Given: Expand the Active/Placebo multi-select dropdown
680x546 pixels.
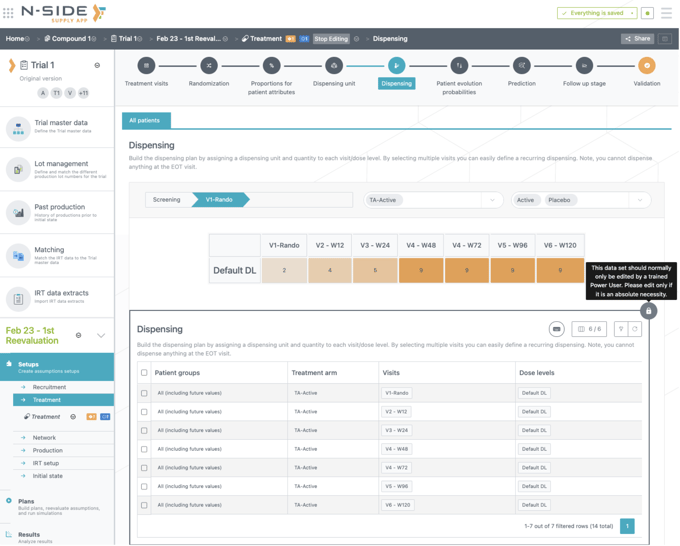Looking at the screenshot, I should tap(580, 200).
